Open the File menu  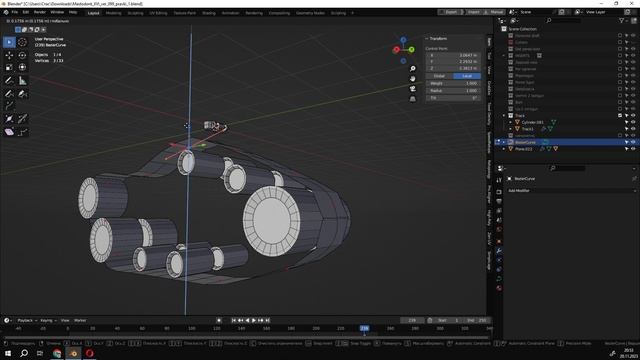[15, 12]
